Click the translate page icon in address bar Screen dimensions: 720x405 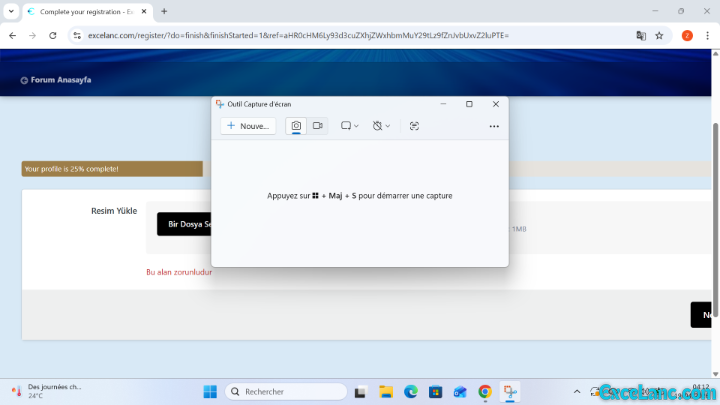(x=641, y=35)
